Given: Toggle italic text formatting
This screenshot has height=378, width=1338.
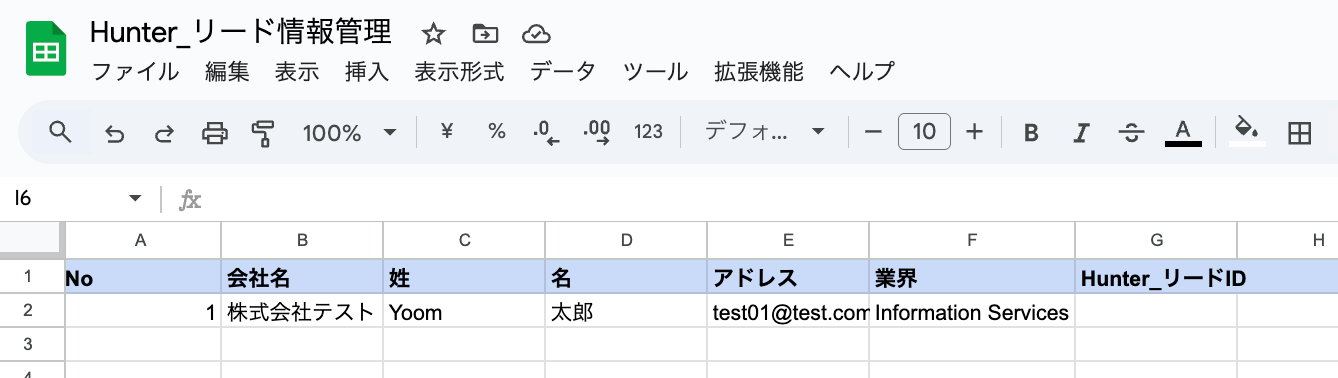Looking at the screenshot, I should pyautogui.click(x=1080, y=132).
